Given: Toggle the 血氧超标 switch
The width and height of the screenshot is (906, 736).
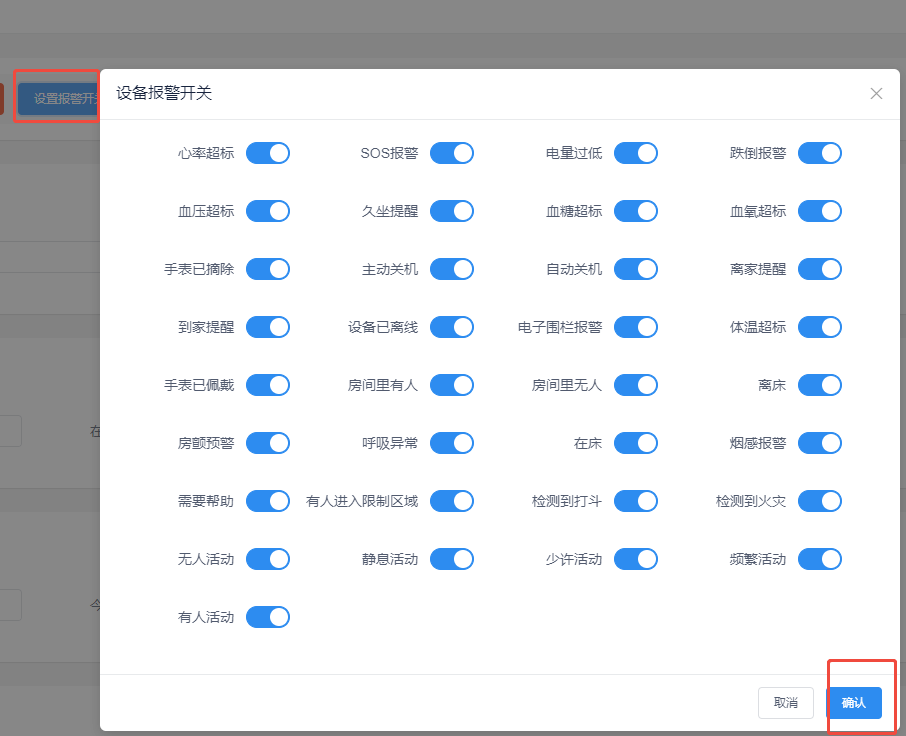Looking at the screenshot, I should tap(820, 211).
